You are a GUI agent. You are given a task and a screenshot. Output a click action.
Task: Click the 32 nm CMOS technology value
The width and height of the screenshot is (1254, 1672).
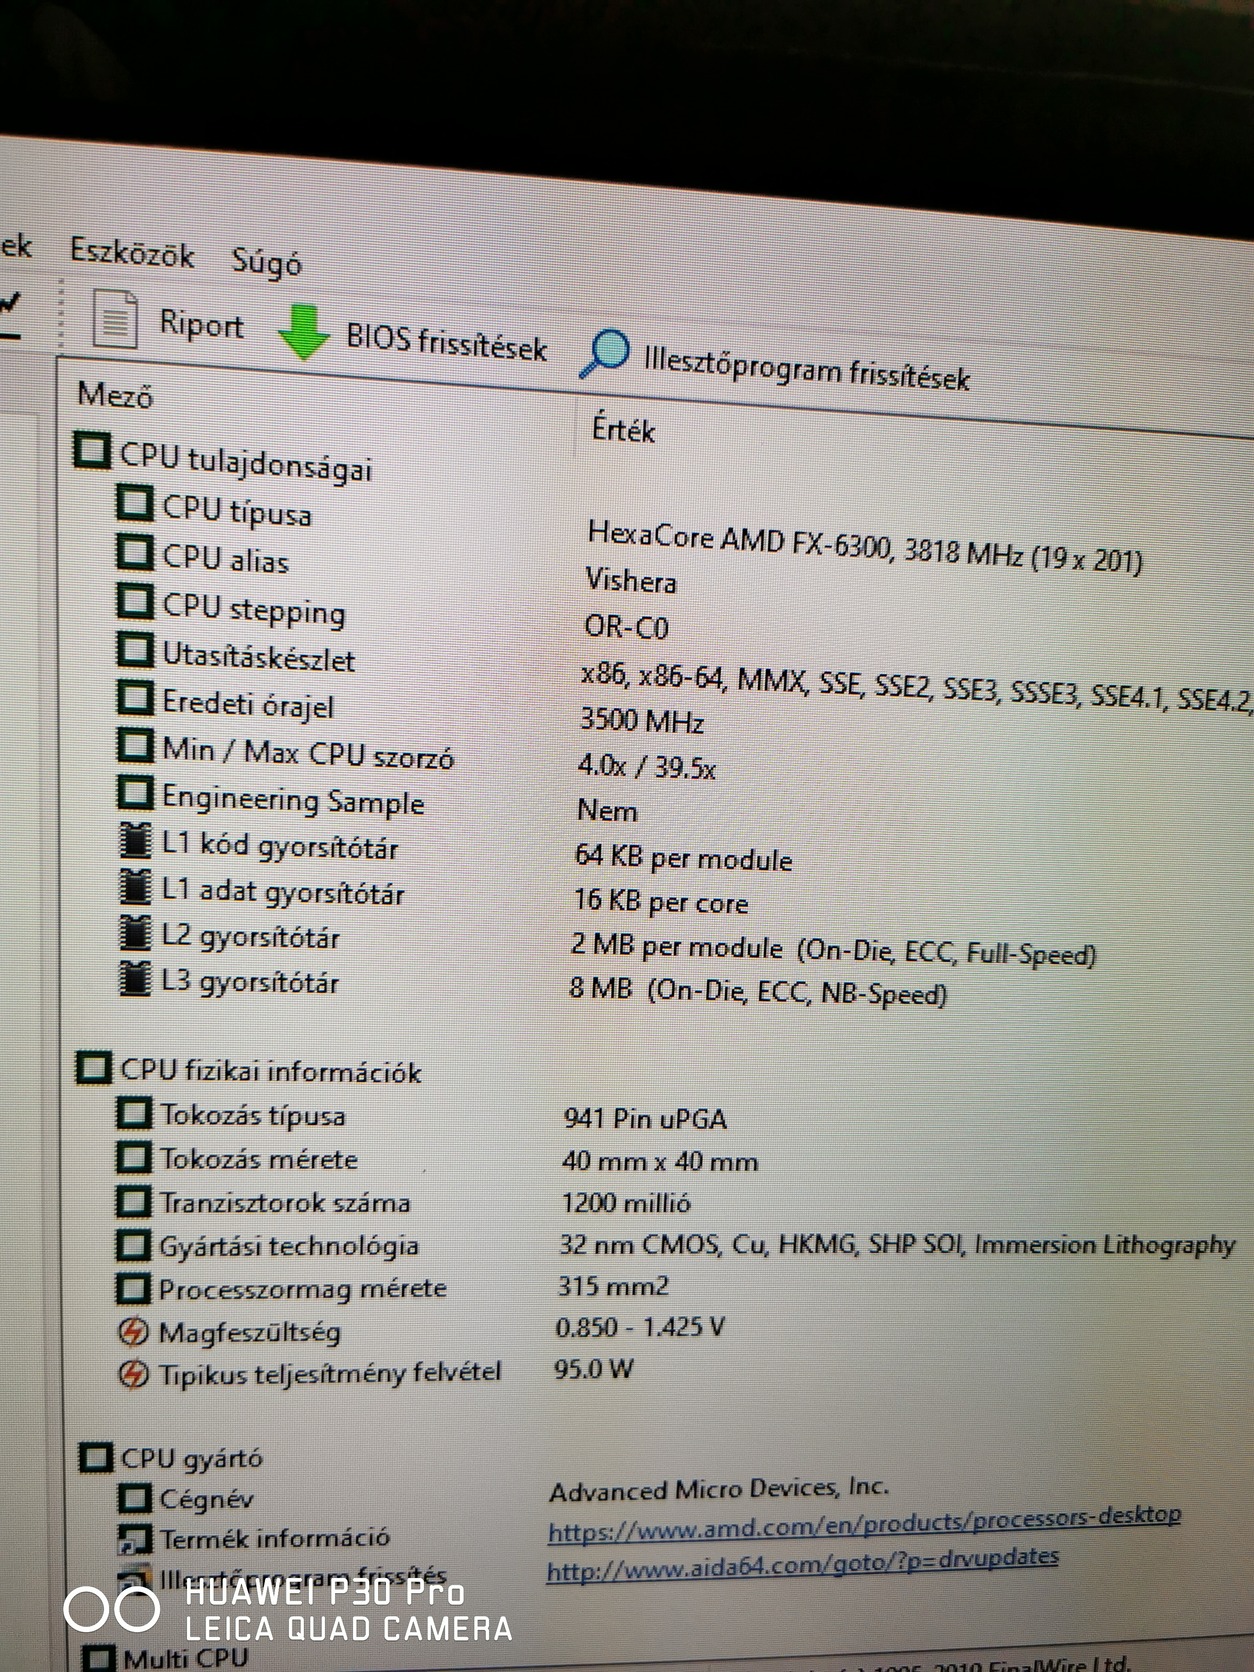tap(898, 1245)
